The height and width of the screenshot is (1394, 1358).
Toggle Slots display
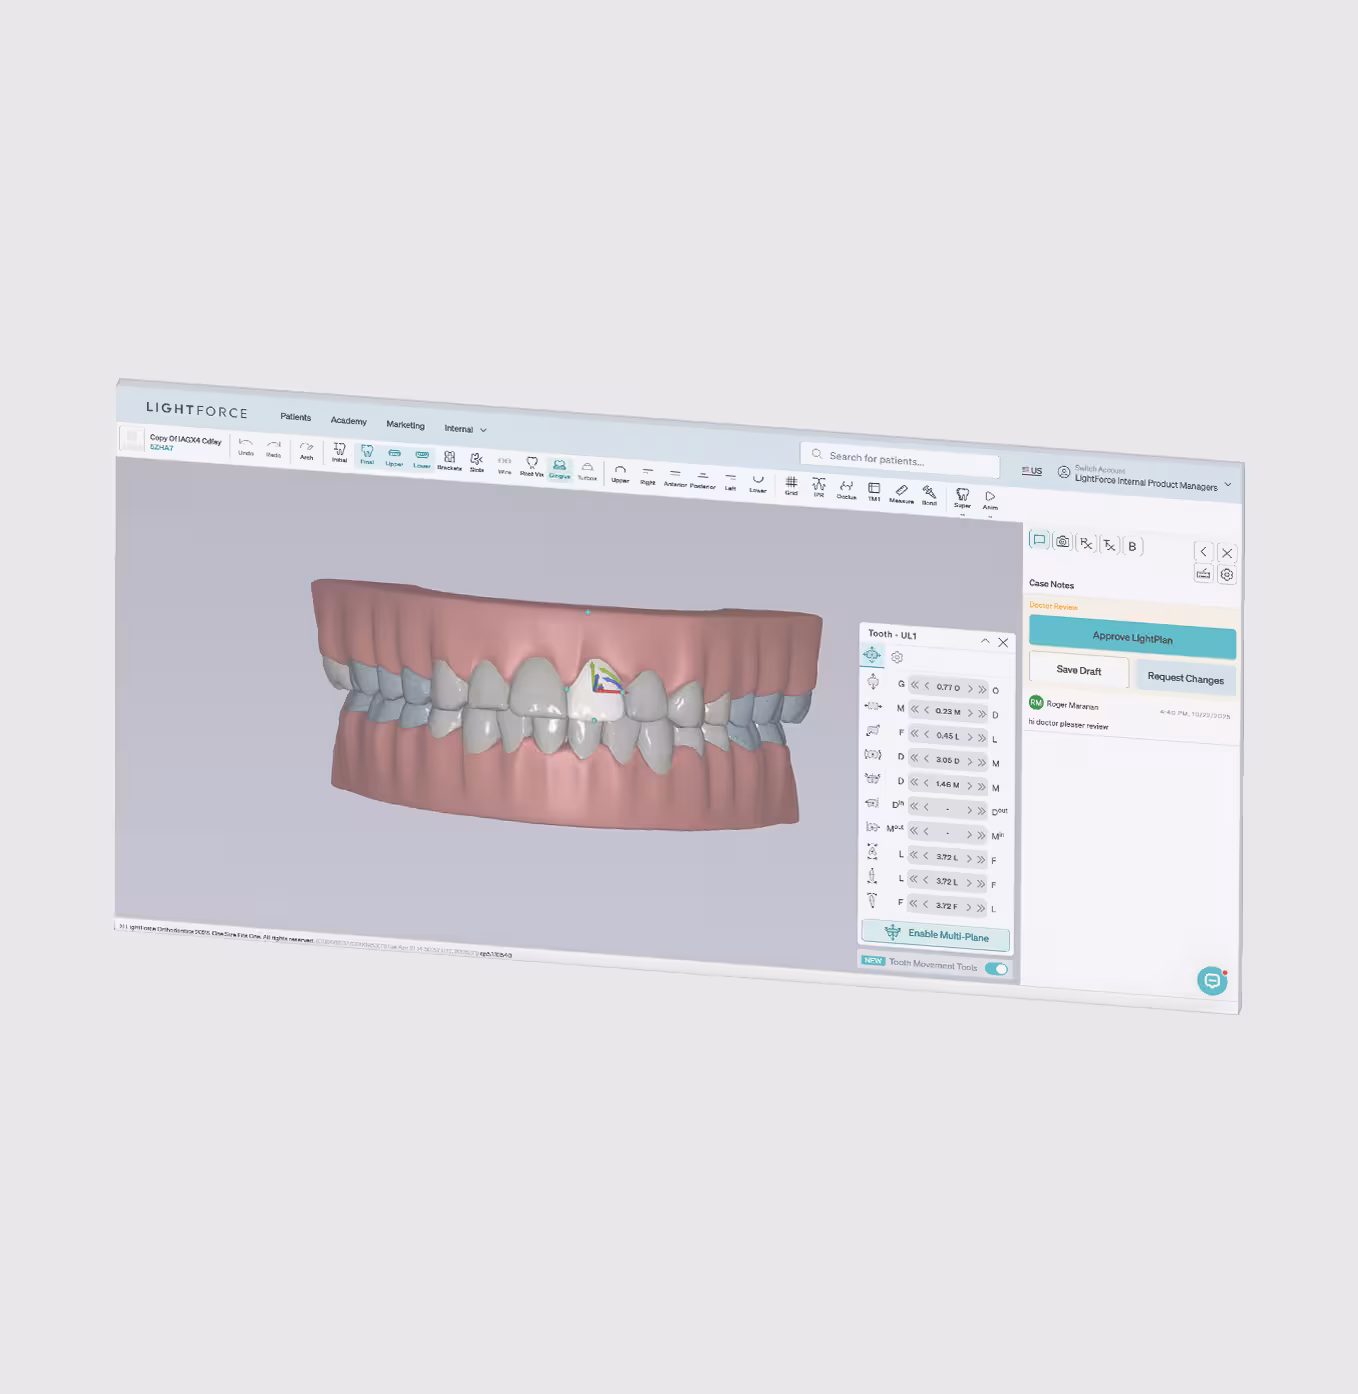477,463
